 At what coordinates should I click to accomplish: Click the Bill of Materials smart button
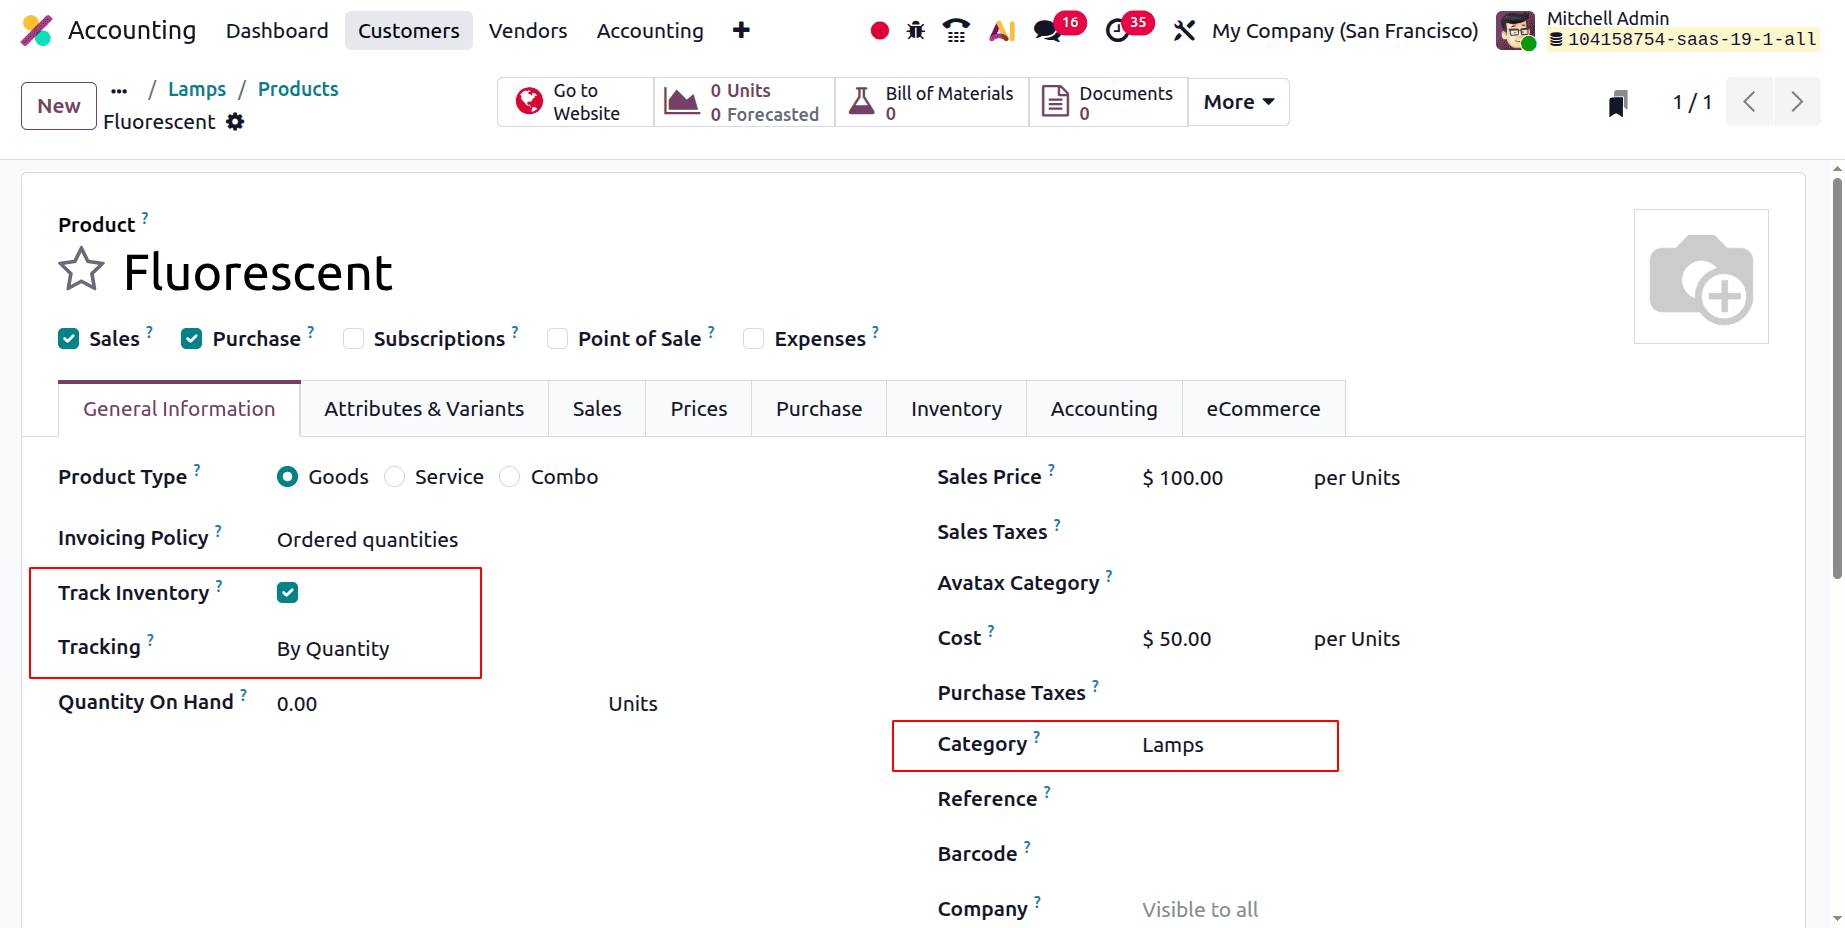click(931, 101)
